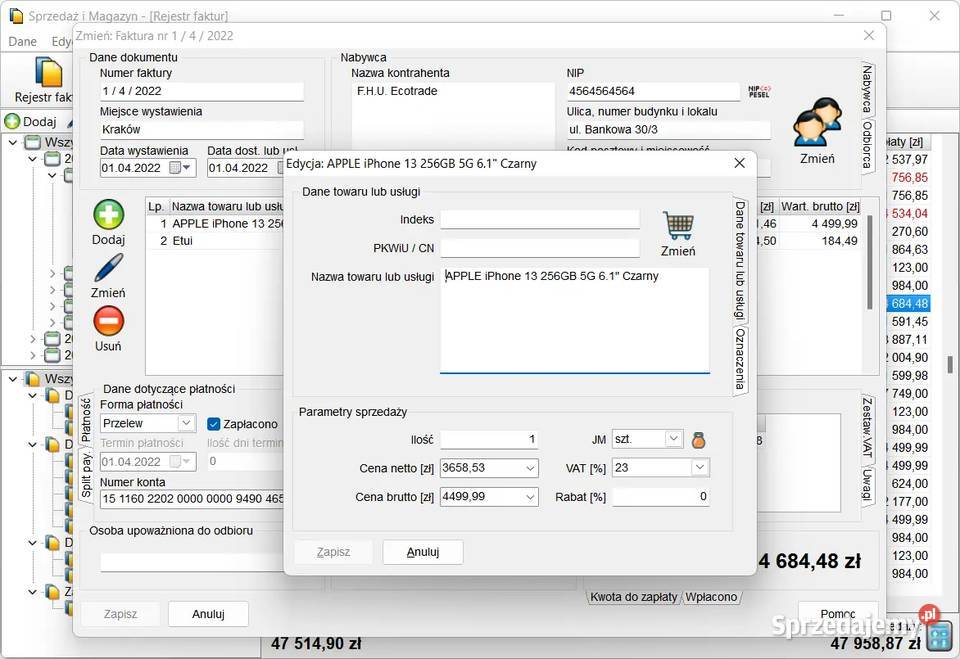Select the Odbiorca side tab
The height and width of the screenshot is (659, 960).
[867, 146]
